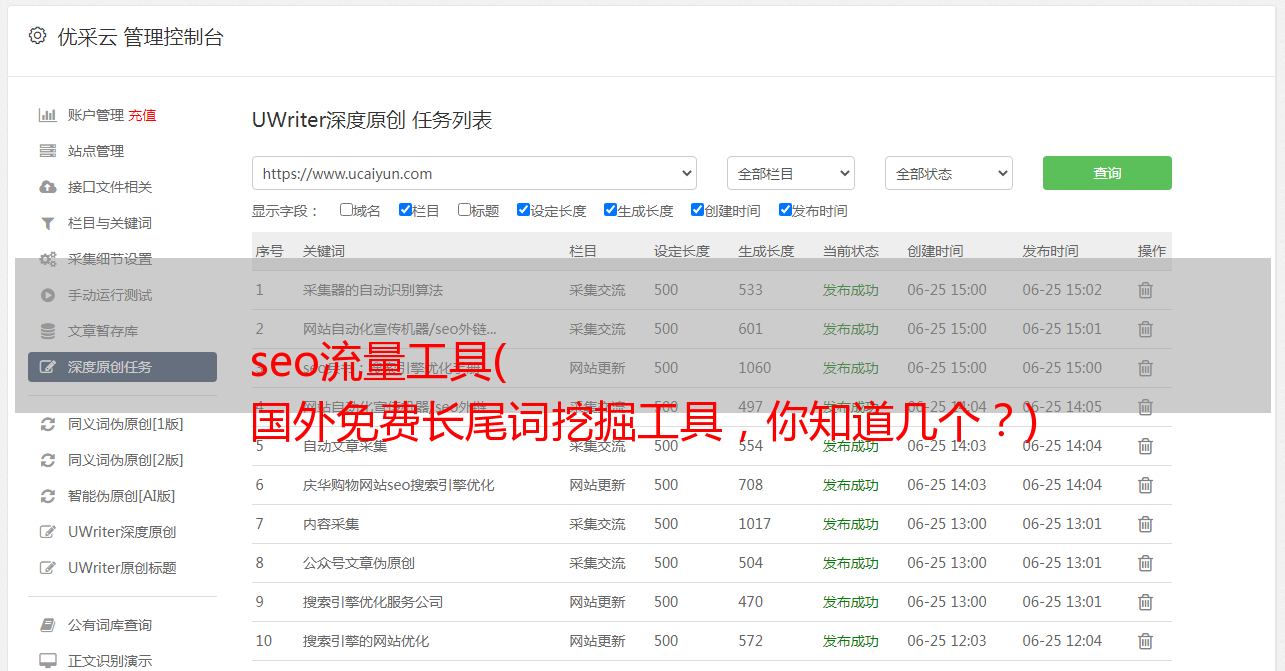Click the keyword 内容采集
Screen dimensions: 1285x671
tap(331, 524)
